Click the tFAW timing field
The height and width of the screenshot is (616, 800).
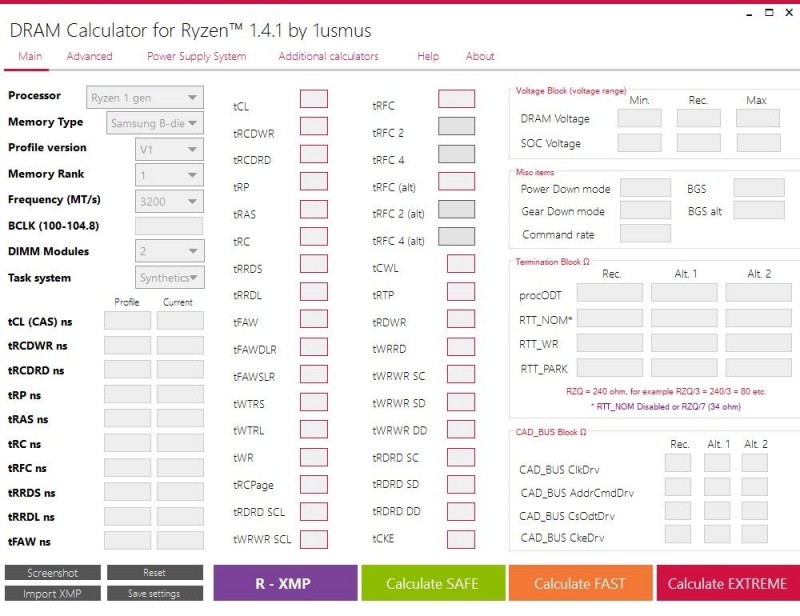[x=314, y=319]
